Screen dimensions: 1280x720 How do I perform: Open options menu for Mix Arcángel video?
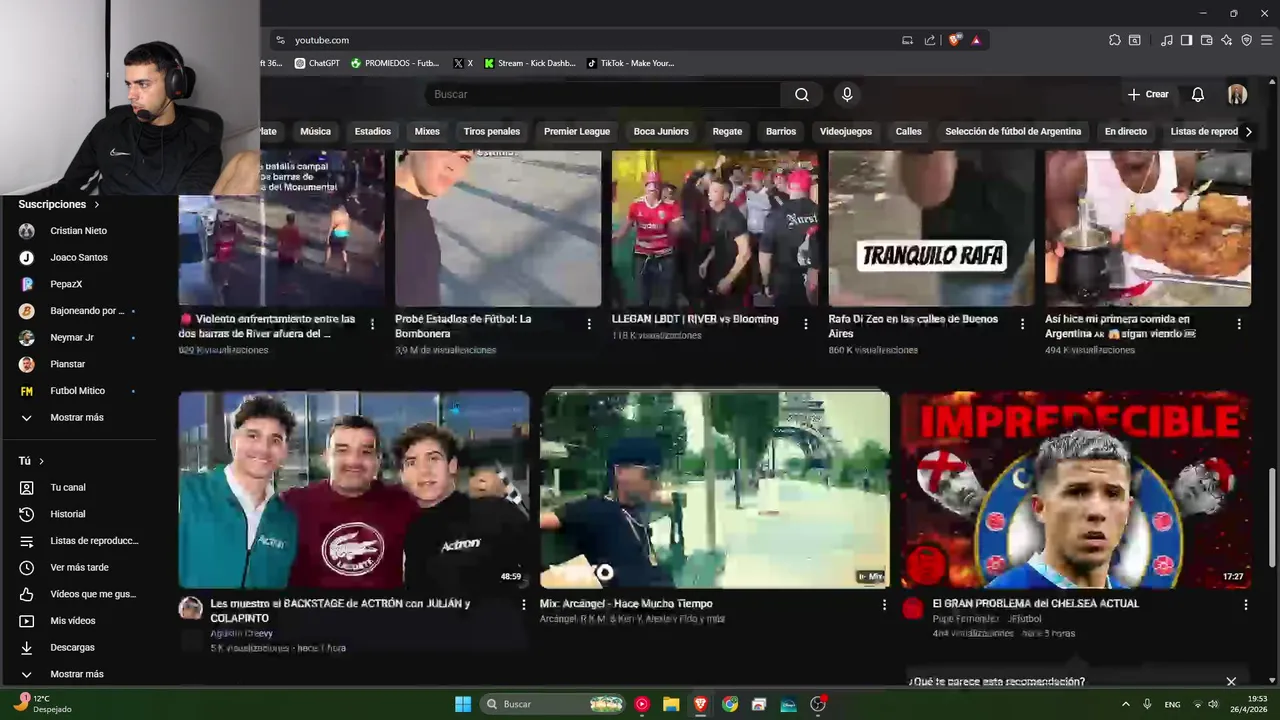point(884,605)
